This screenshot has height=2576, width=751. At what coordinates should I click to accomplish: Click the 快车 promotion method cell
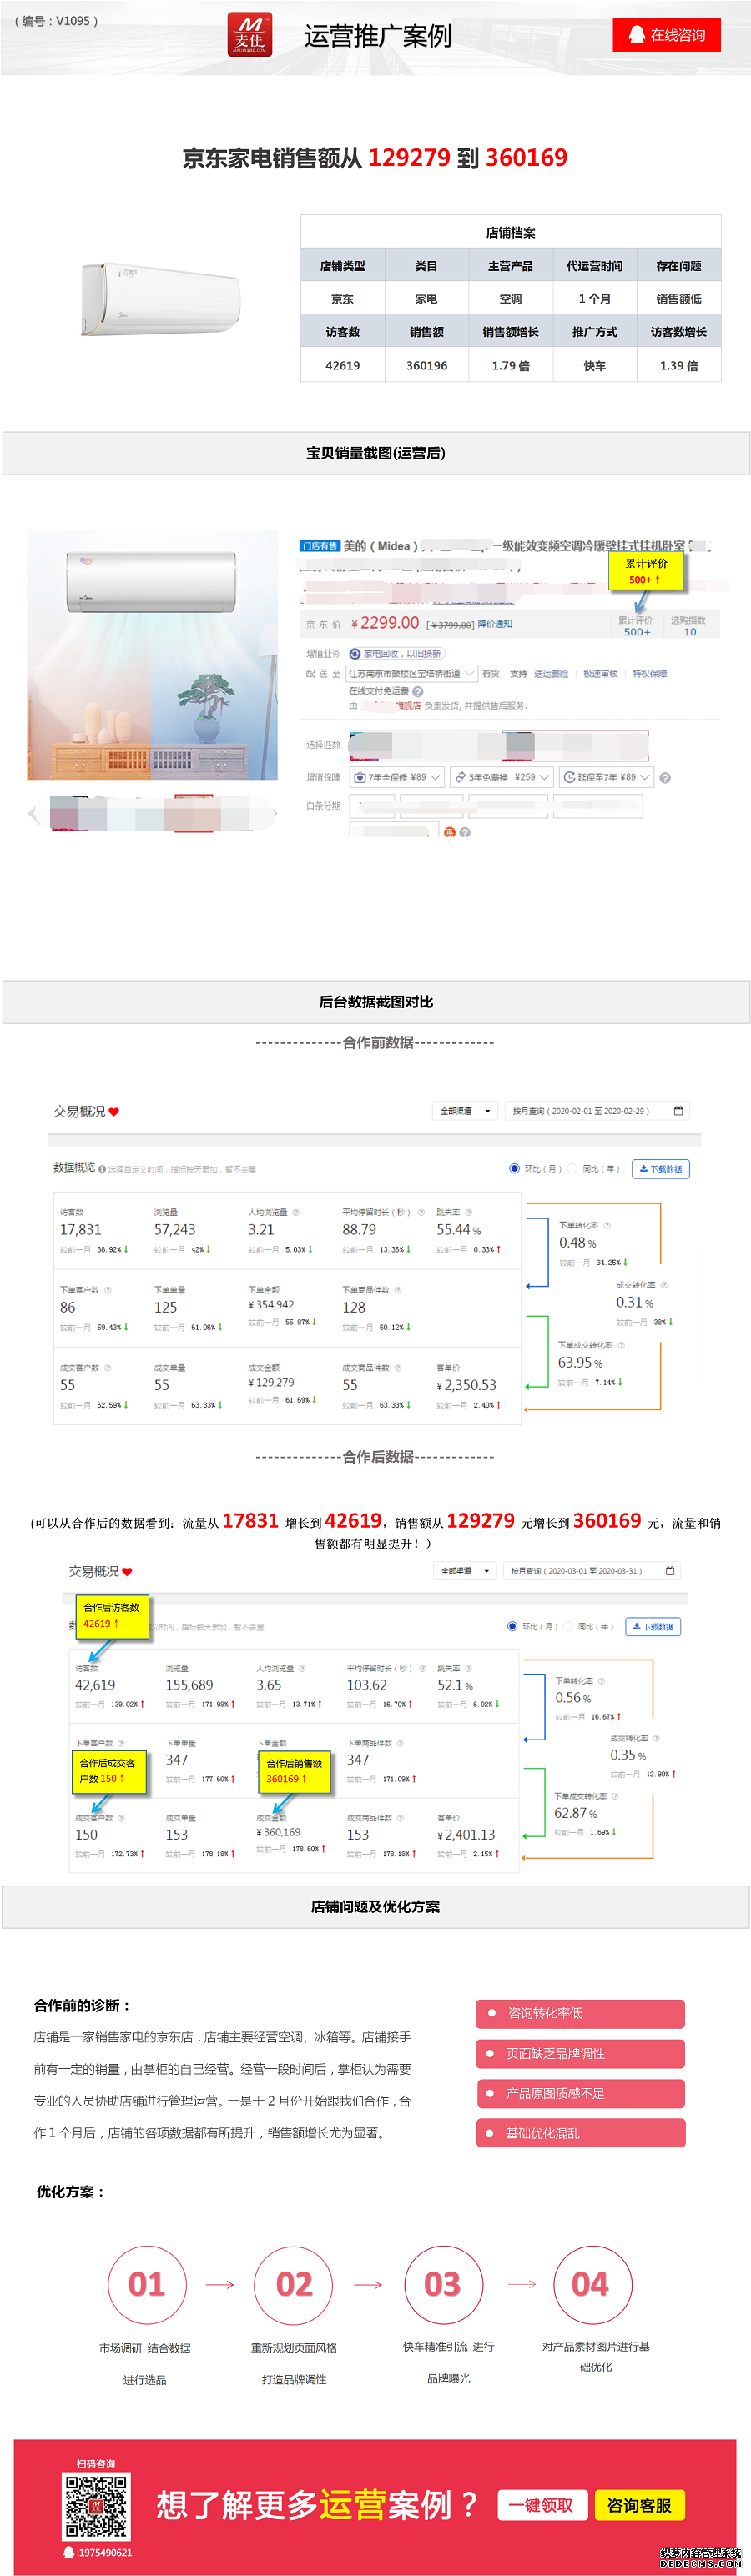coord(595,366)
